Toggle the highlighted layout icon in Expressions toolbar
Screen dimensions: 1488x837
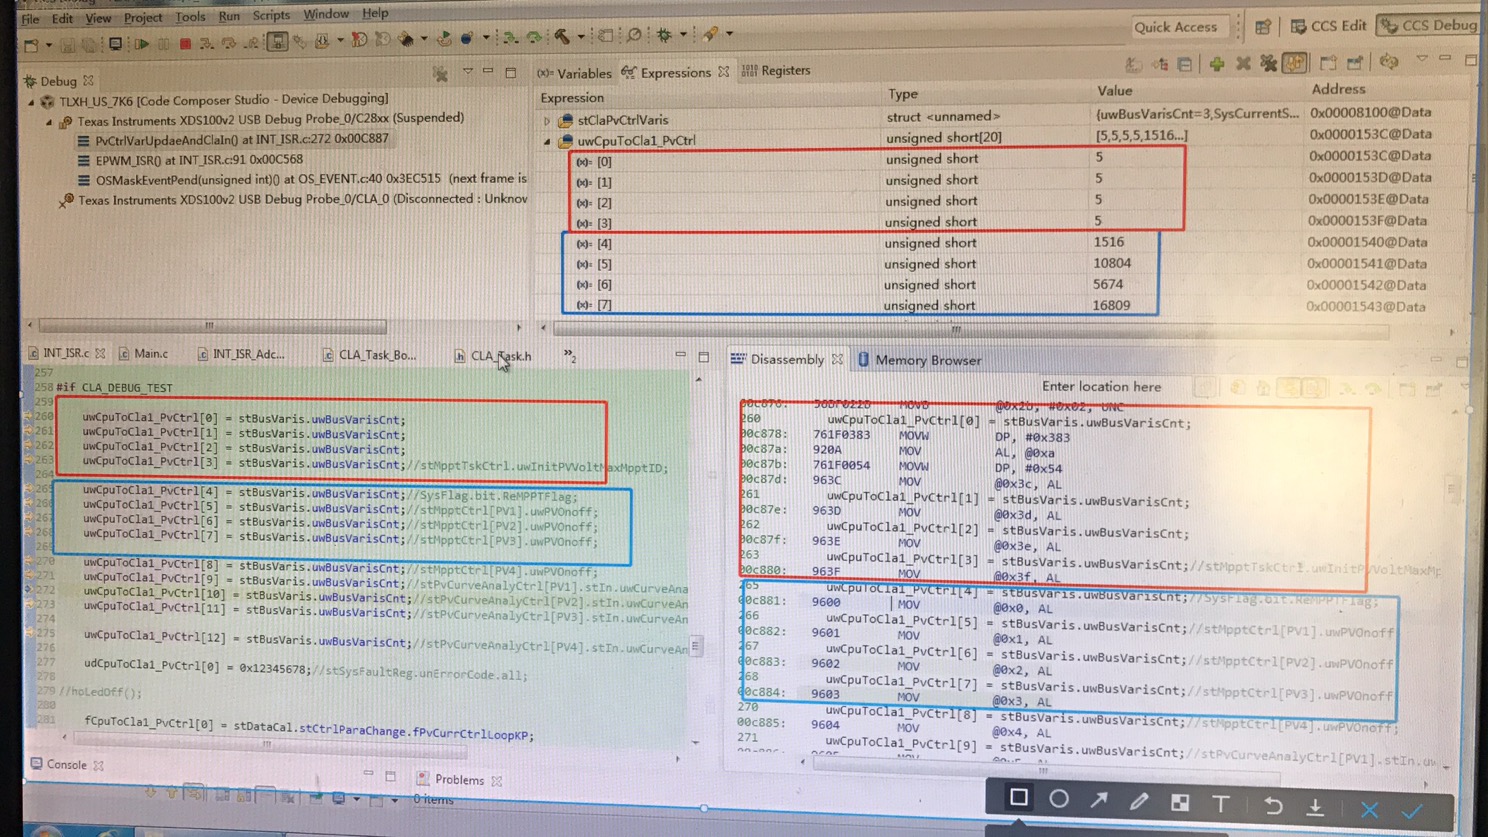click(x=1294, y=62)
